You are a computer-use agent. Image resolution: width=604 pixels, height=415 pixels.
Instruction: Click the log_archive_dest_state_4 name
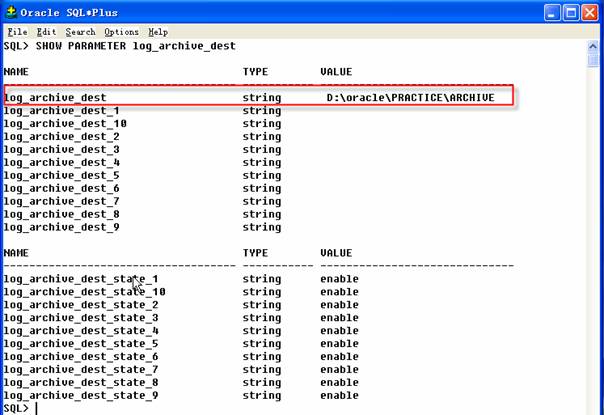point(81,331)
